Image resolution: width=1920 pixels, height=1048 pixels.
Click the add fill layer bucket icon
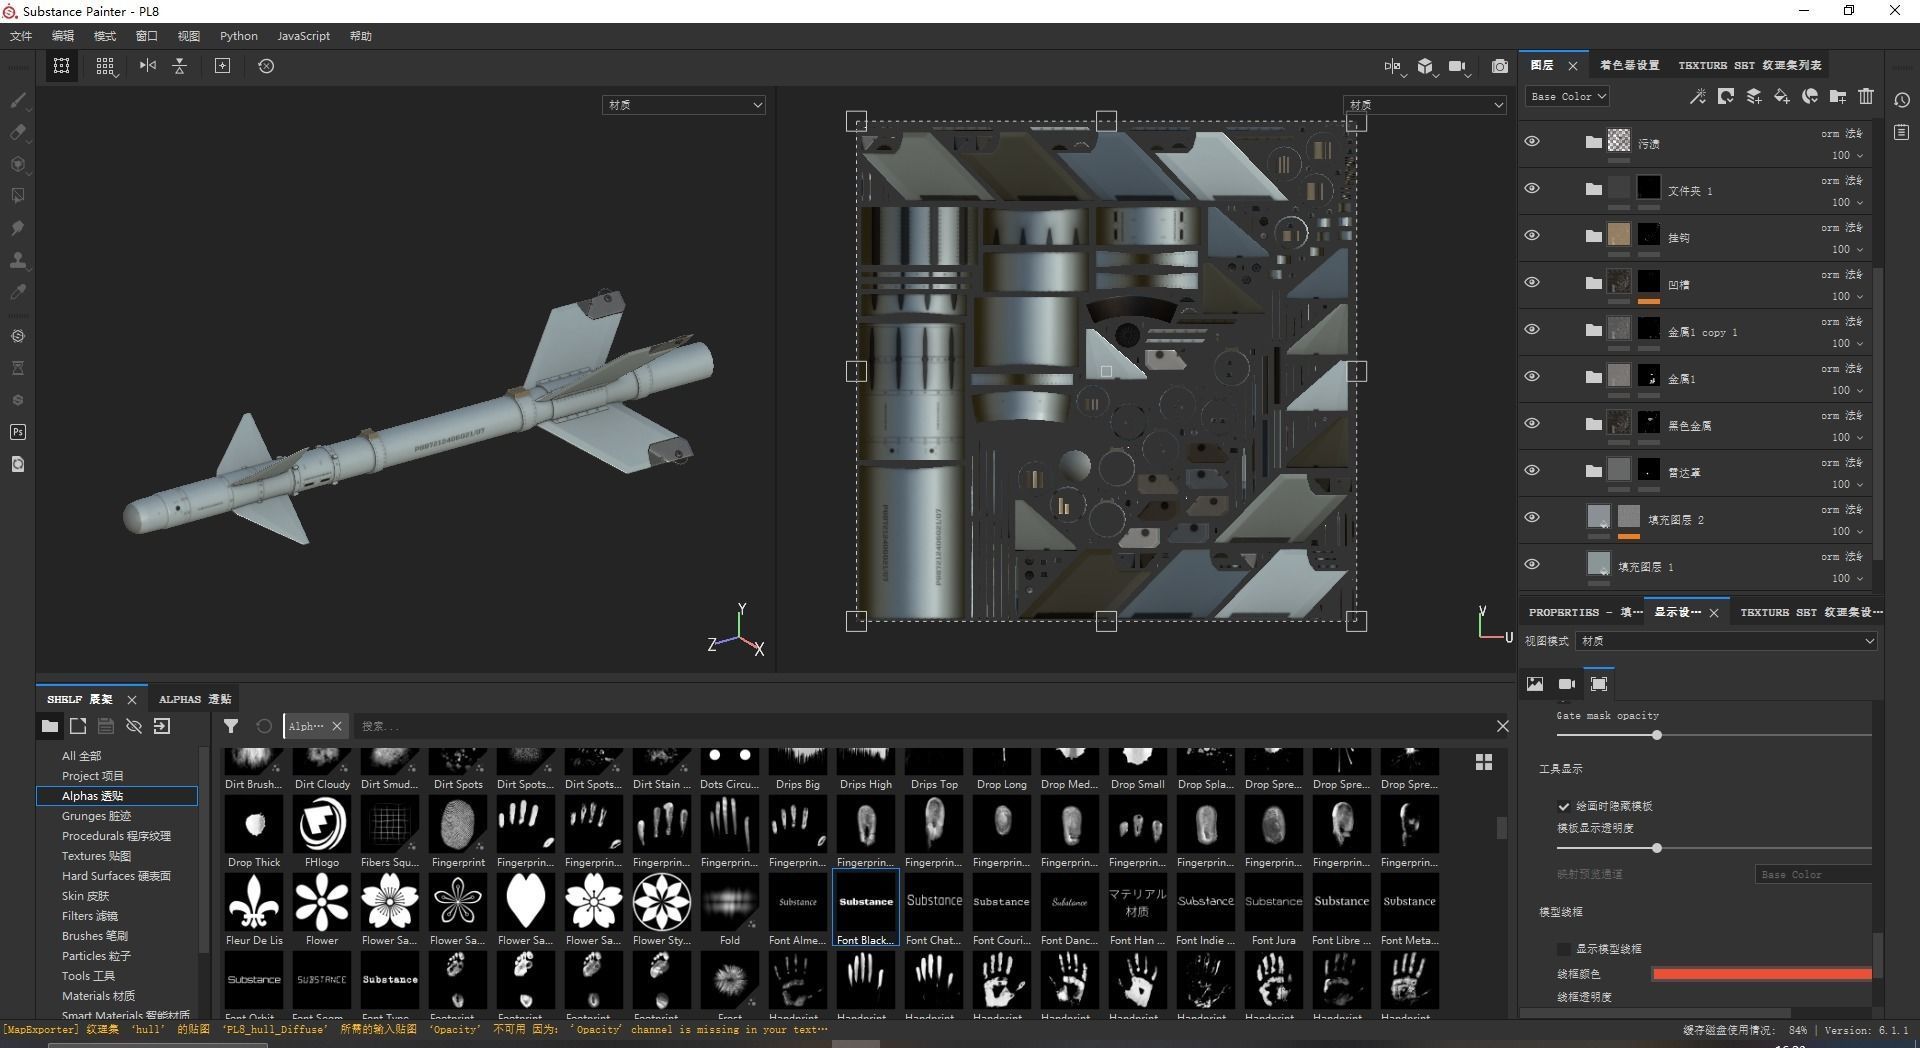point(1781,96)
